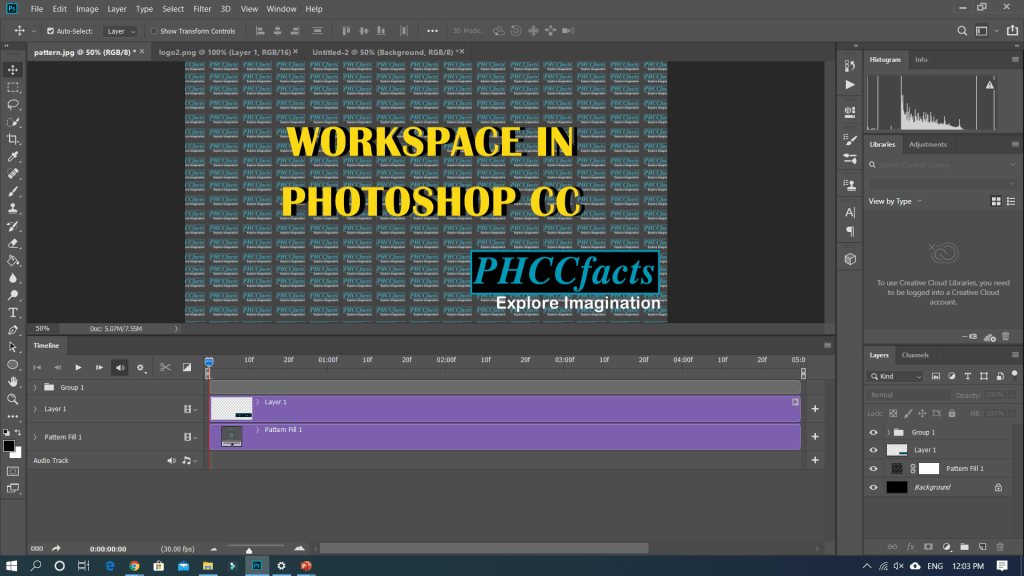
Task: Hide the Background layer with eye icon
Action: tap(873, 487)
